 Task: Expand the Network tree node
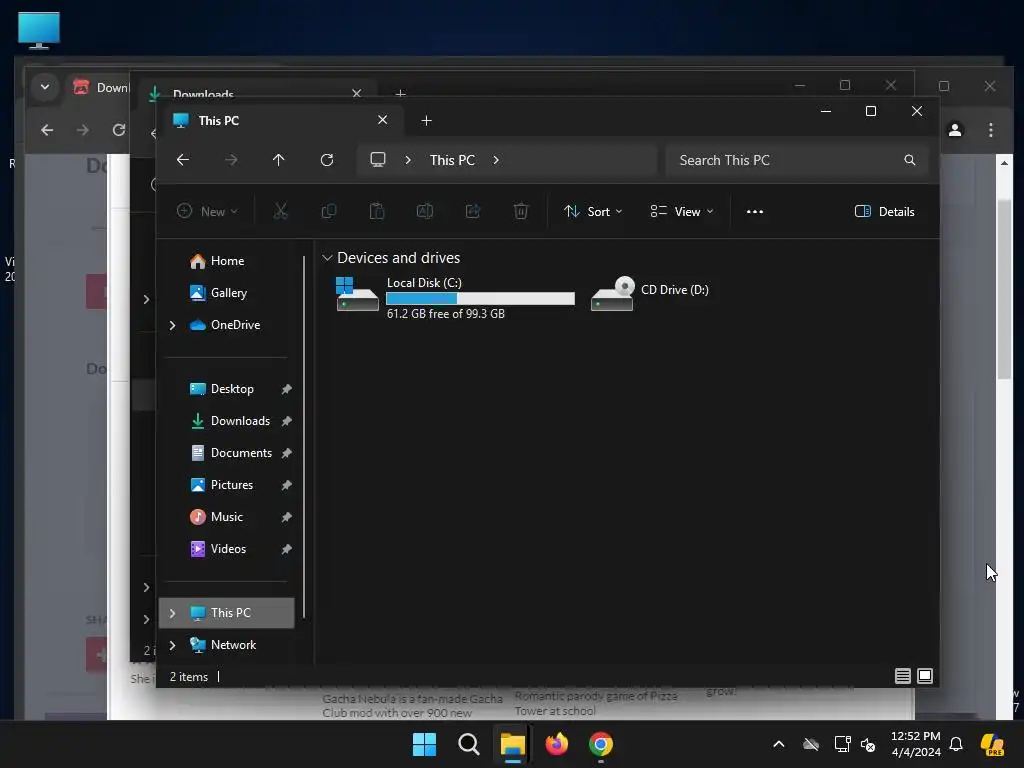[x=172, y=645]
